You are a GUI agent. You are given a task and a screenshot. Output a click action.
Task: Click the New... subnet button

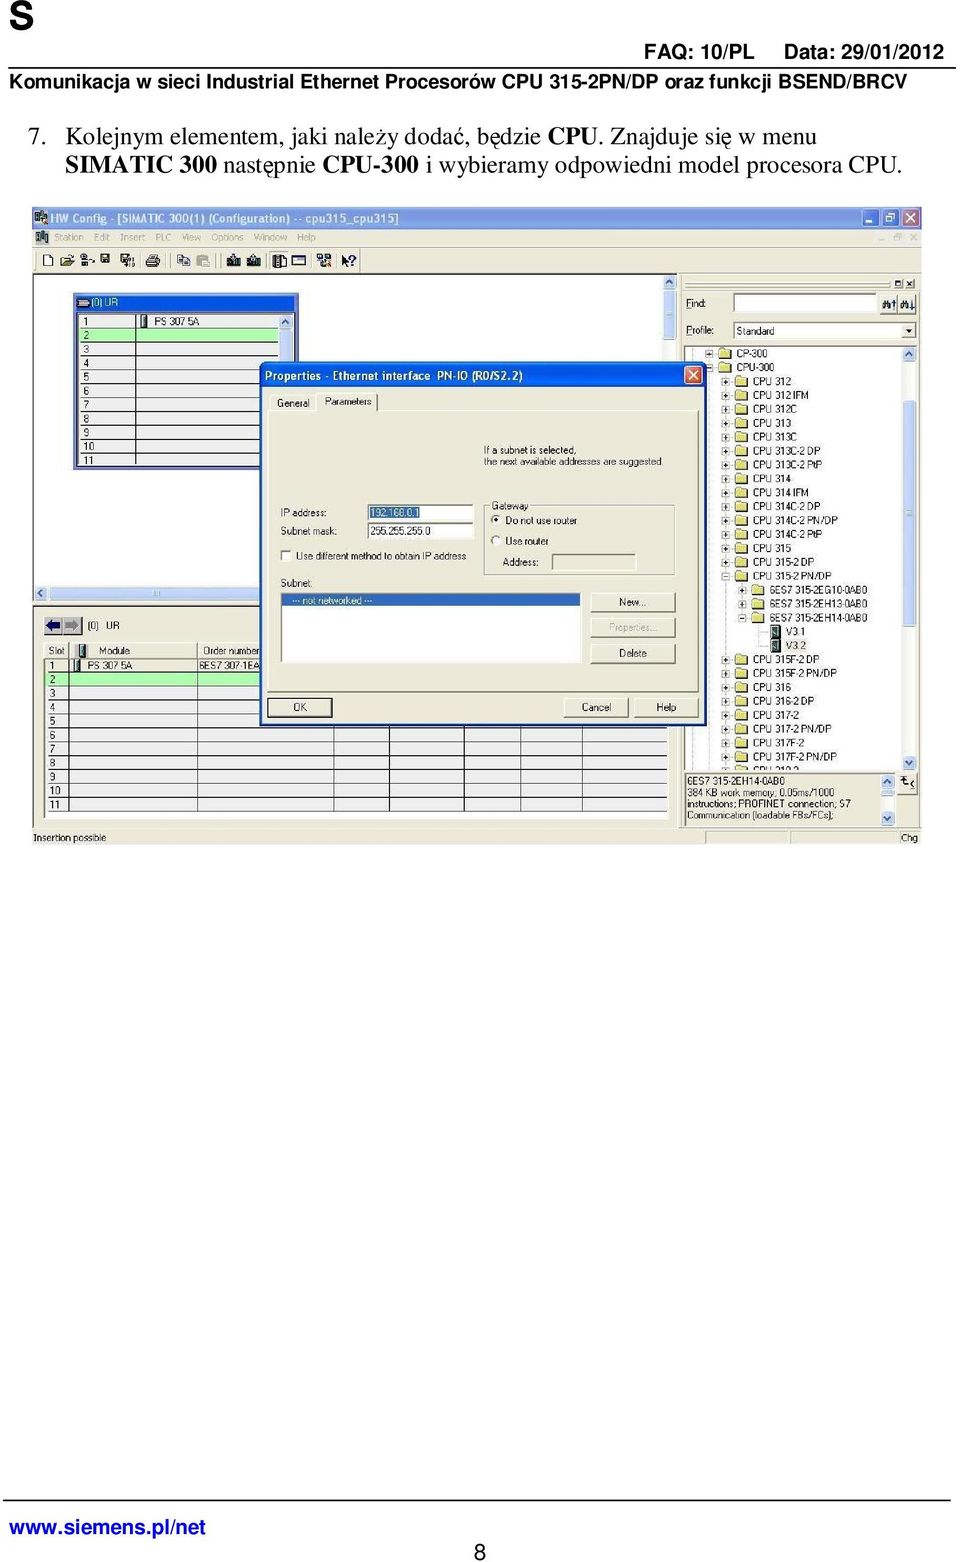633,602
